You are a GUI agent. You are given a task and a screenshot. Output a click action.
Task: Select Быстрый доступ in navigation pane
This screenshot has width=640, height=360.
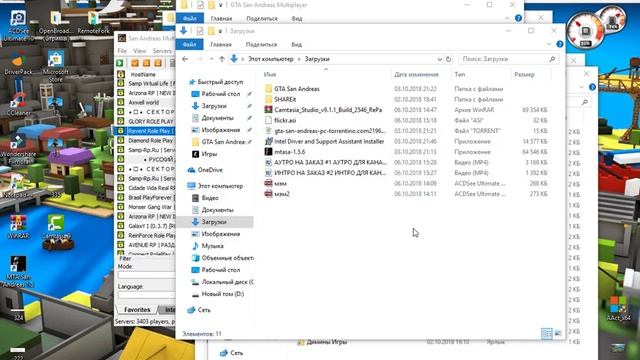220,82
